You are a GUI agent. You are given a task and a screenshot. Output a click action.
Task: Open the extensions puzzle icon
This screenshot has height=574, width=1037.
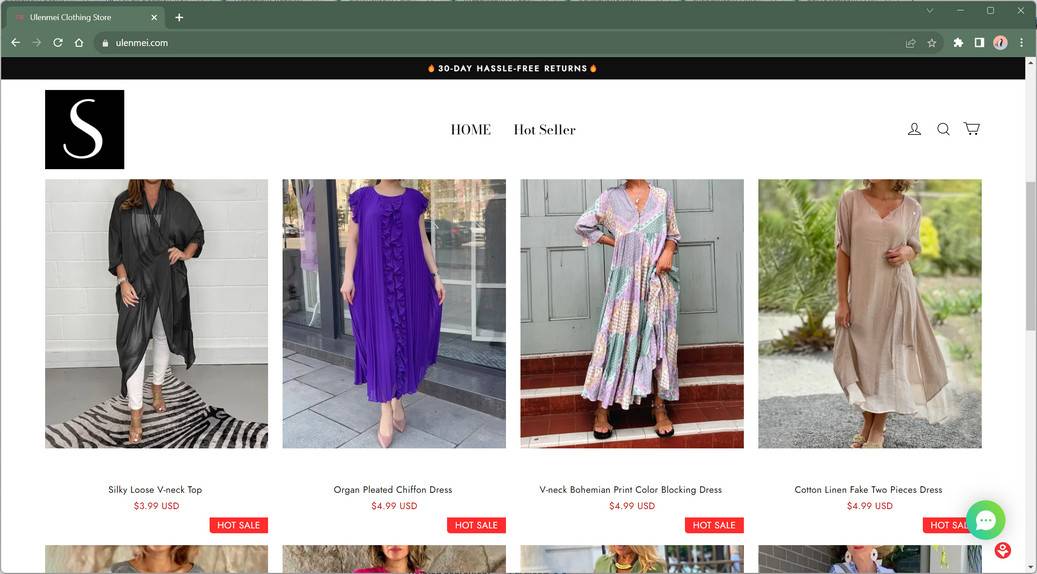(x=958, y=42)
